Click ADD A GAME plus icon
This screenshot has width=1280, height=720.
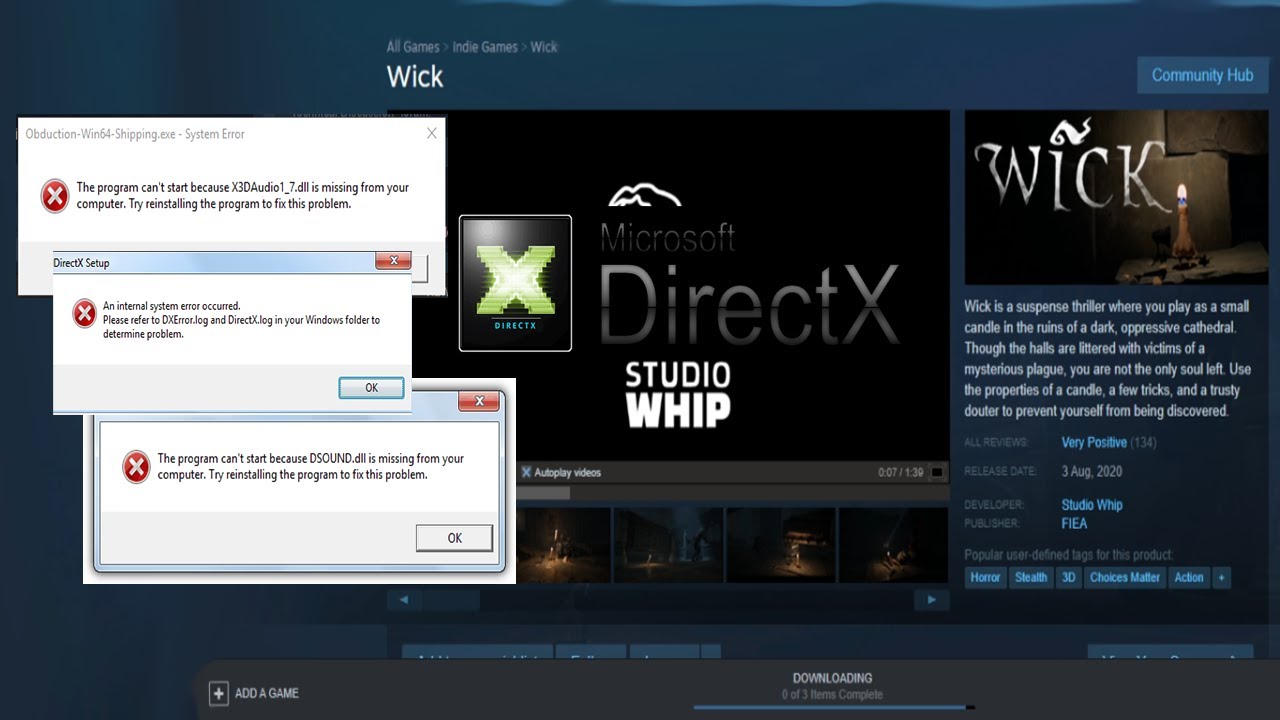click(218, 693)
